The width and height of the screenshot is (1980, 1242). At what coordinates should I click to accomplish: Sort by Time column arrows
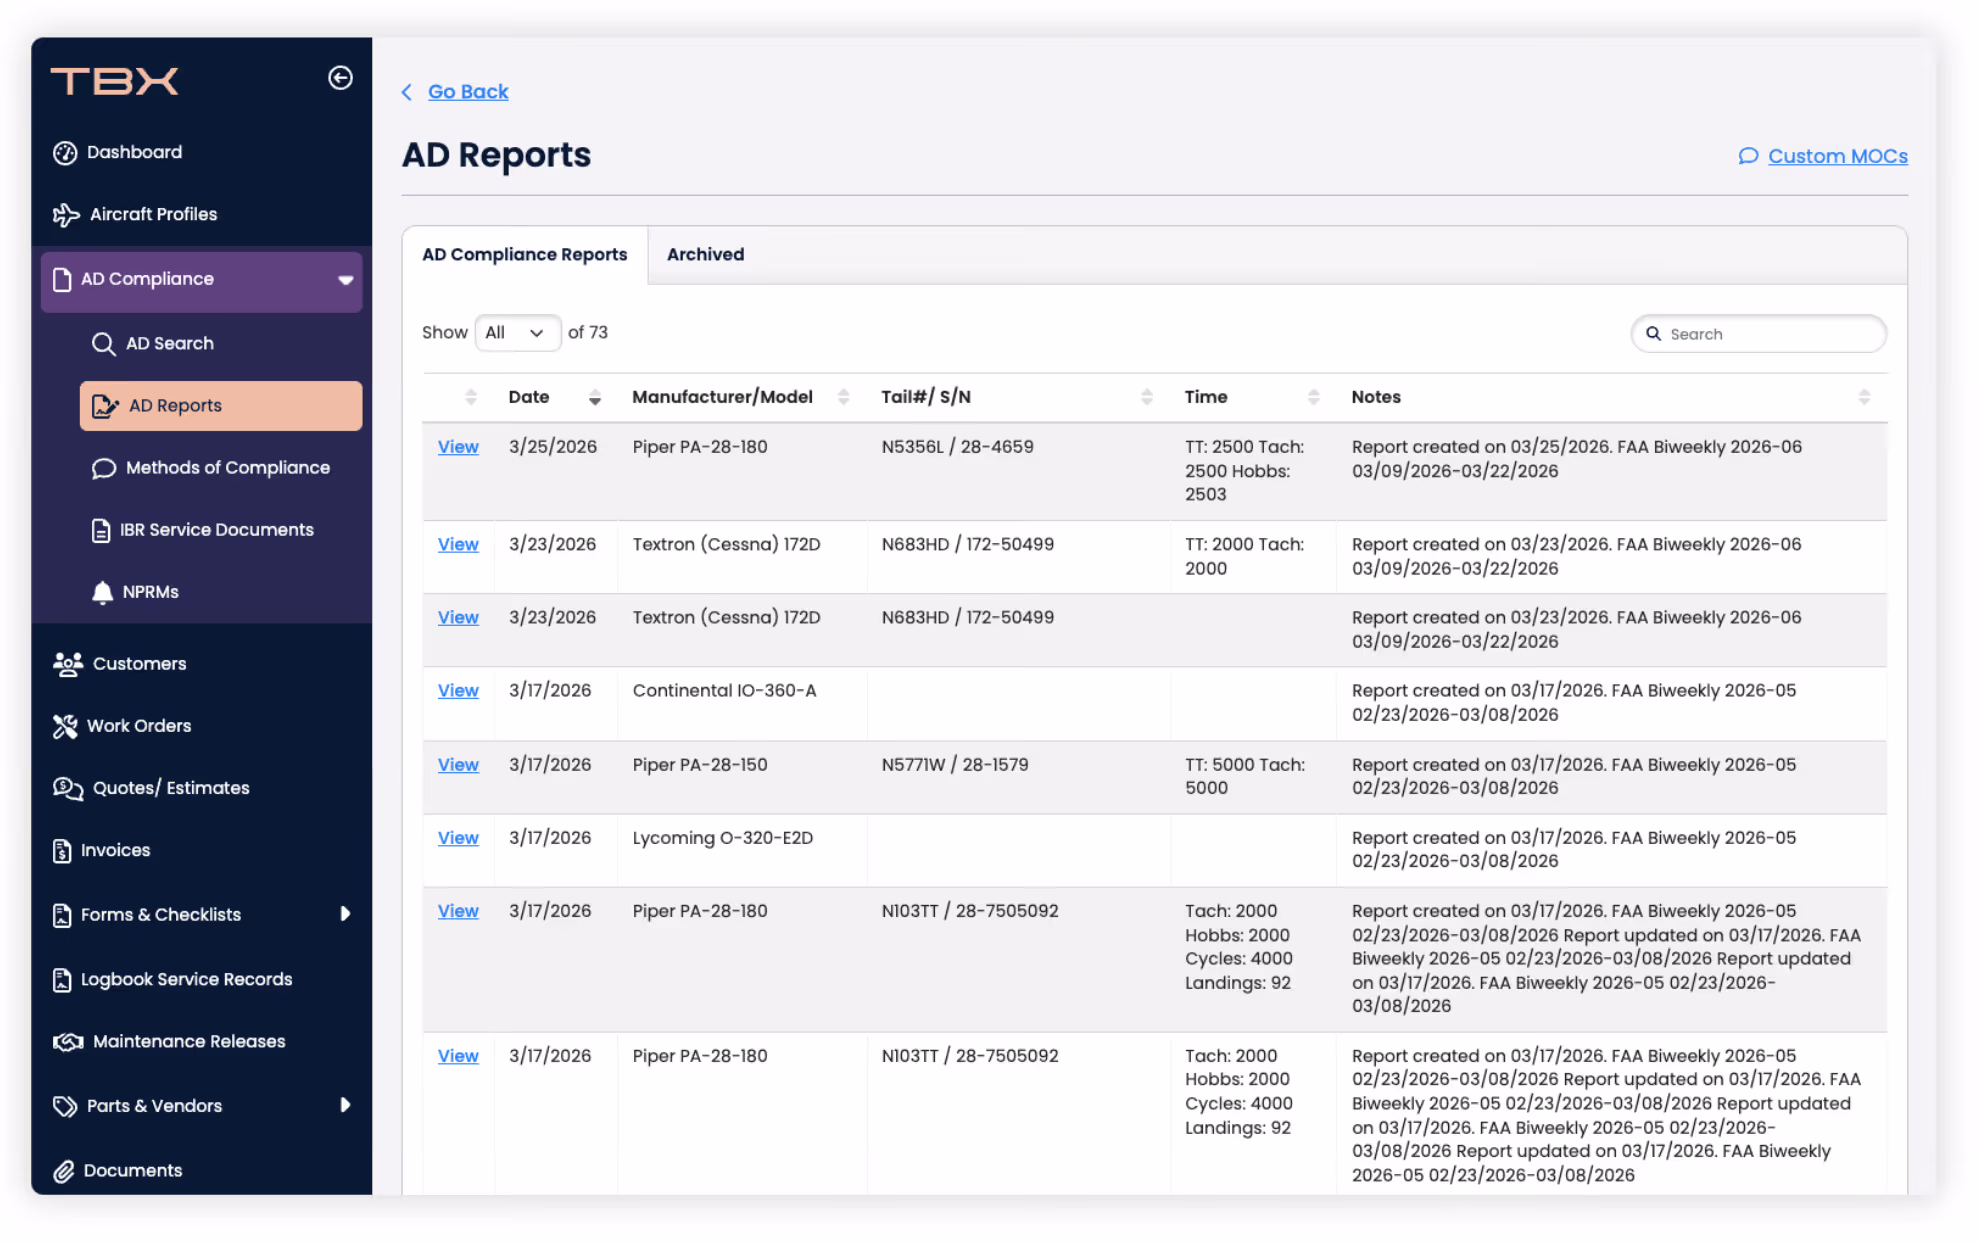tap(1313, 398)
